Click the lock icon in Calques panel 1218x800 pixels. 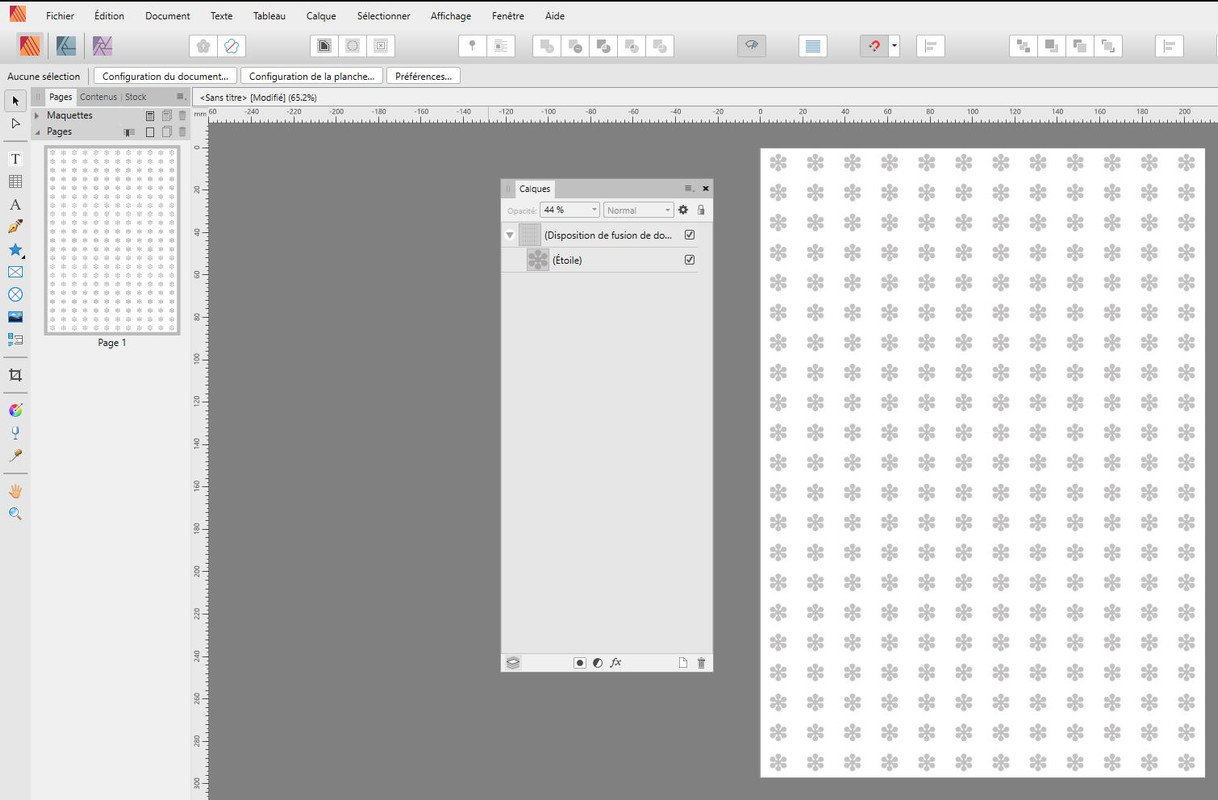[x=701, y=210]
